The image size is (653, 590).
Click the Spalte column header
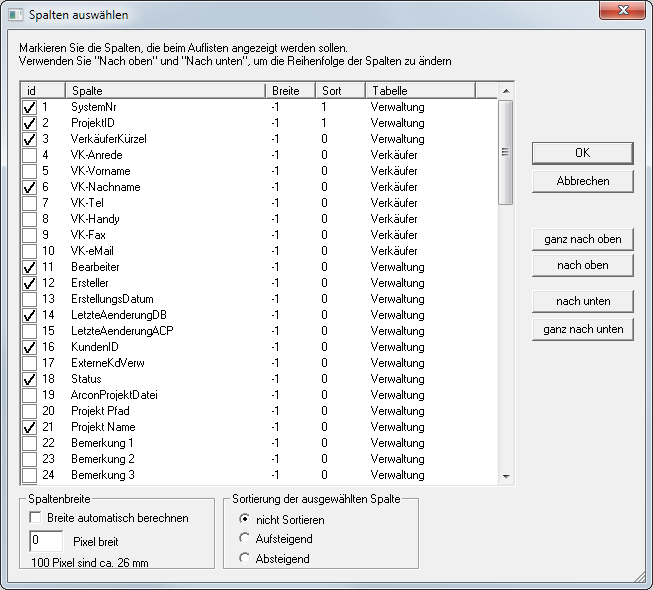tap(165, 91)
